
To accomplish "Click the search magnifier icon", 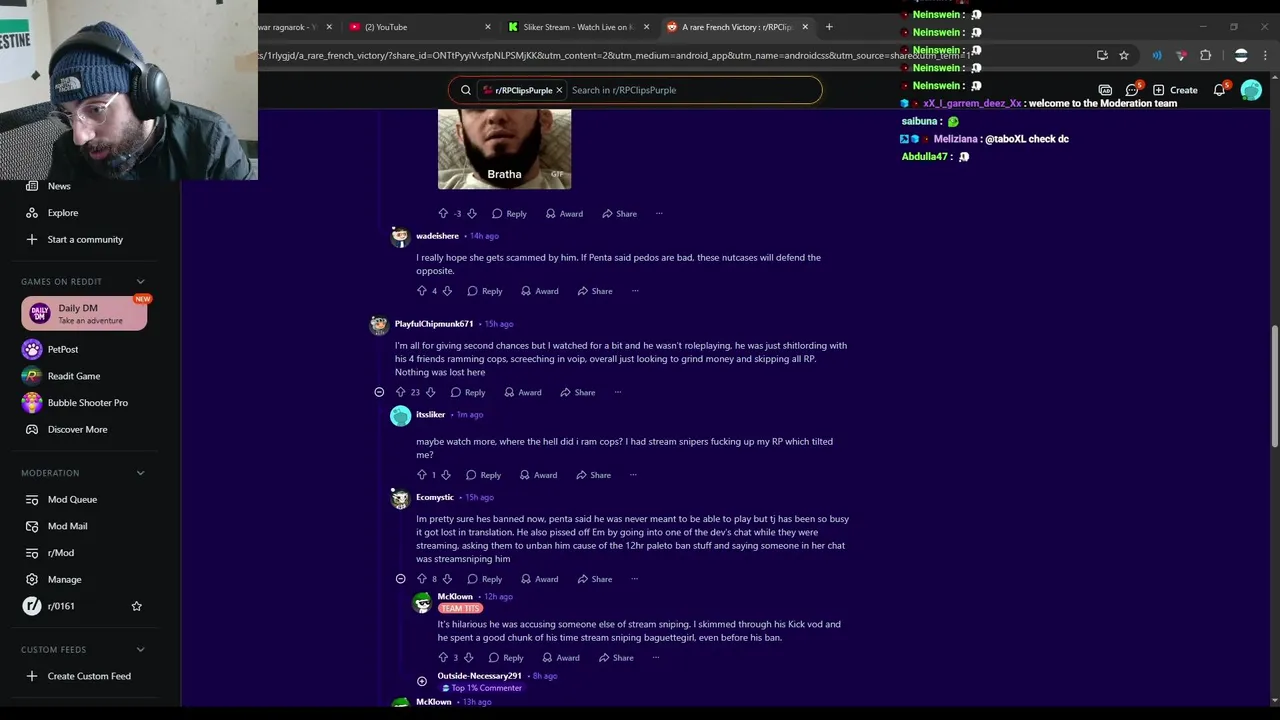I will pyautogui.click(x=465, y=90).
